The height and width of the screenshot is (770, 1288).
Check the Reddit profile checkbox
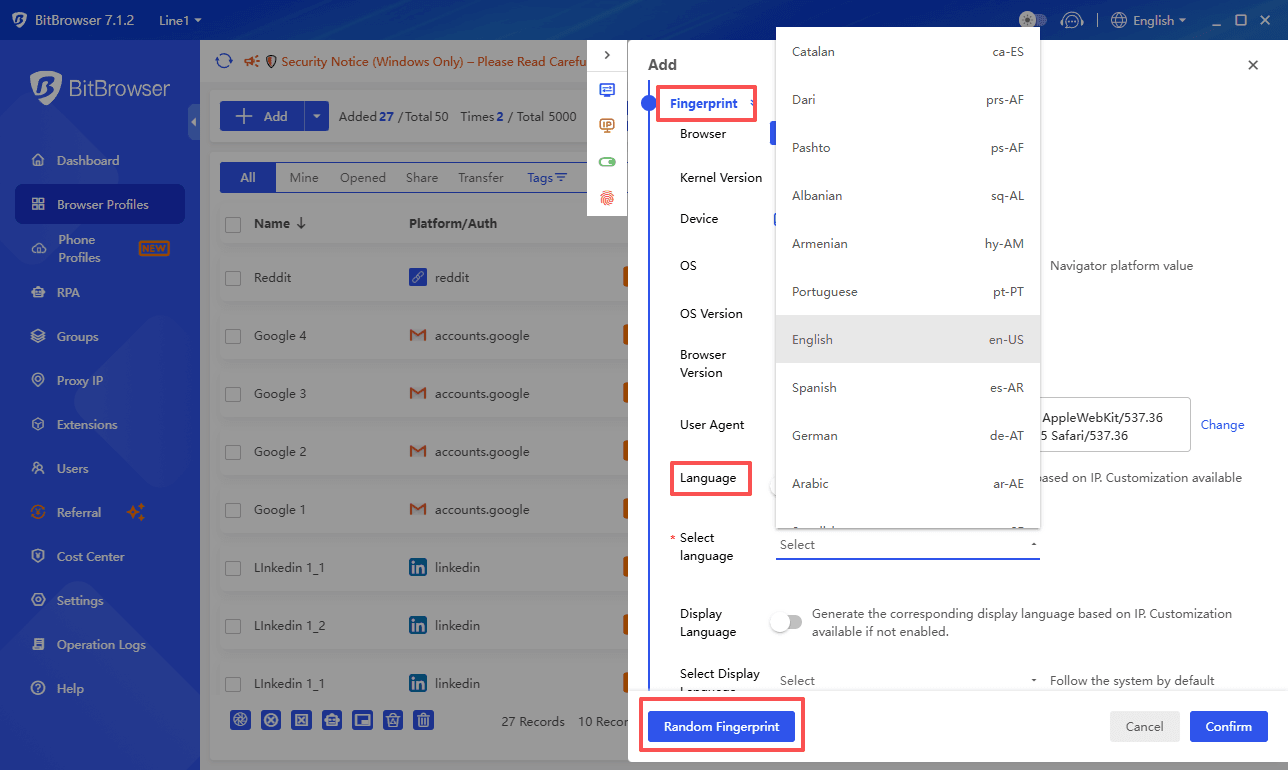233,278
